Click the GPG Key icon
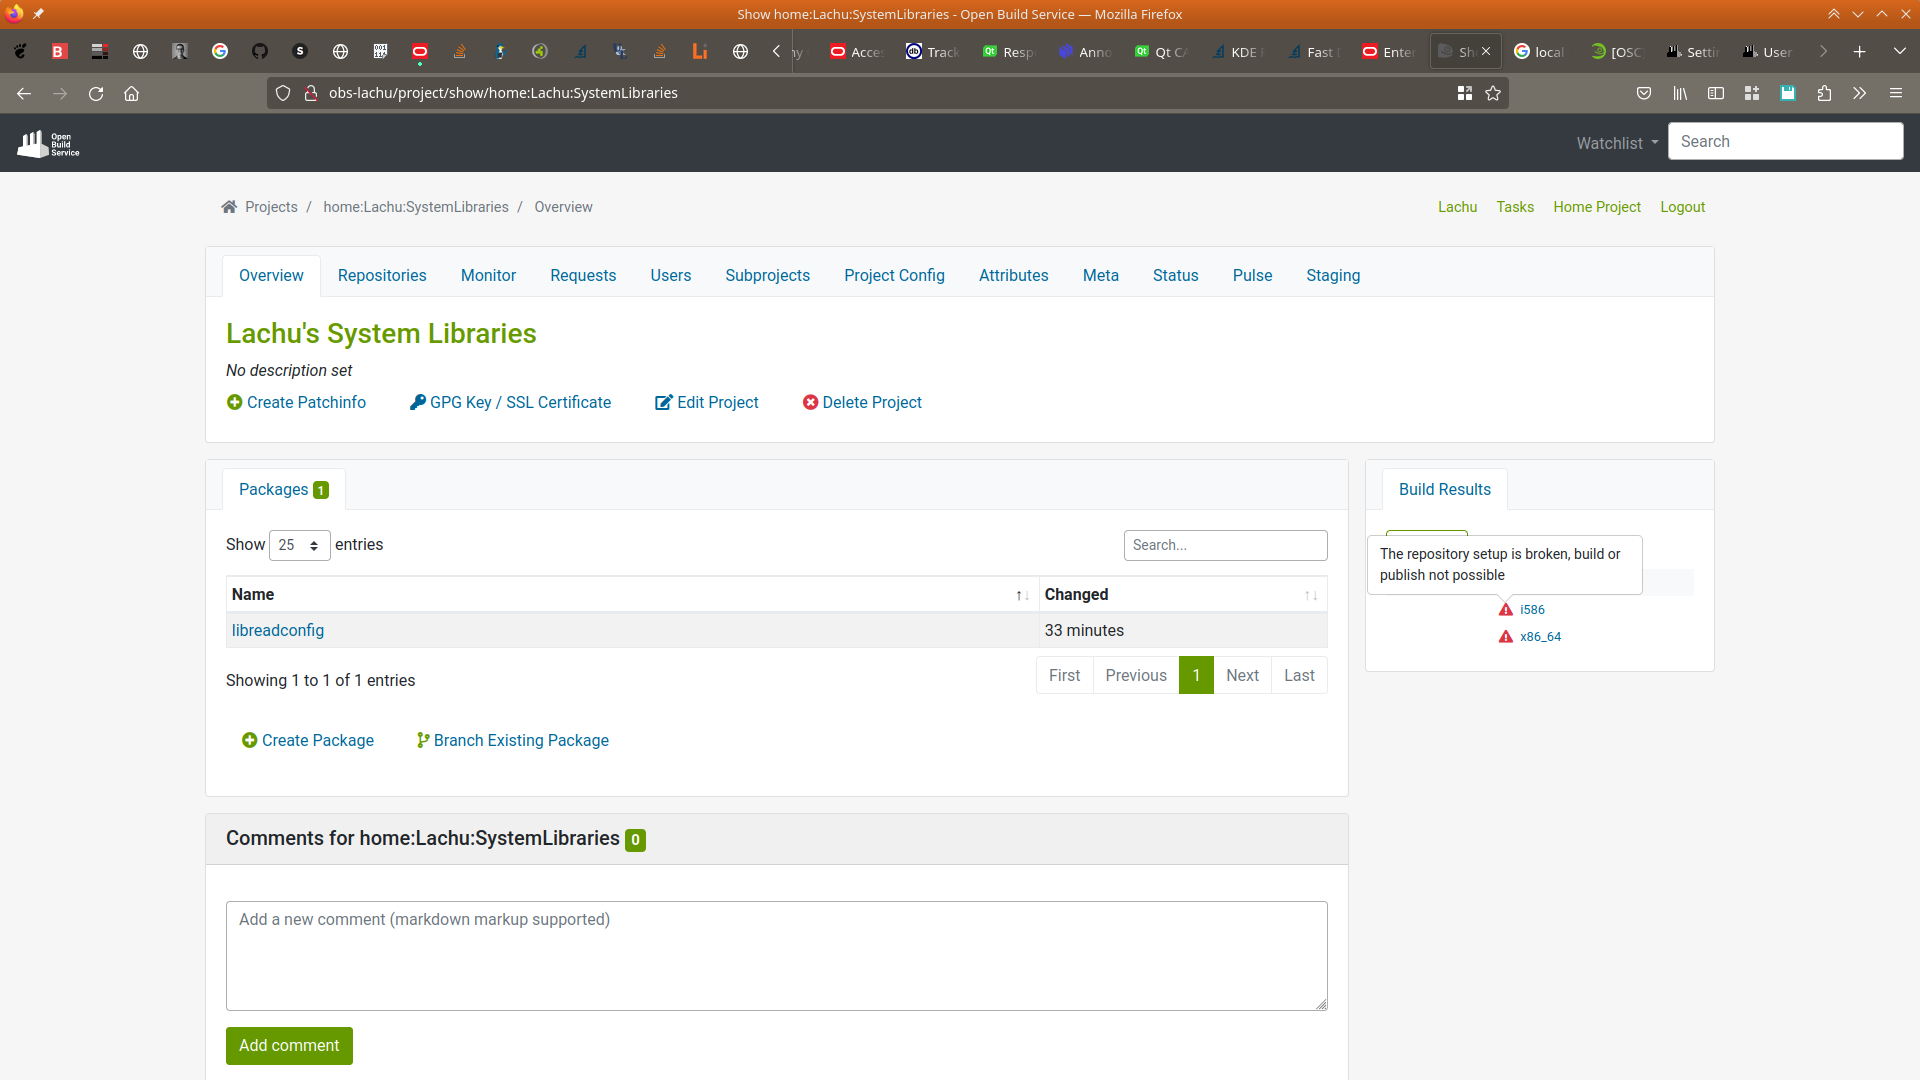Image resolution: width=1920 pixels, height=1080 pixels. (x=417, y=402)
